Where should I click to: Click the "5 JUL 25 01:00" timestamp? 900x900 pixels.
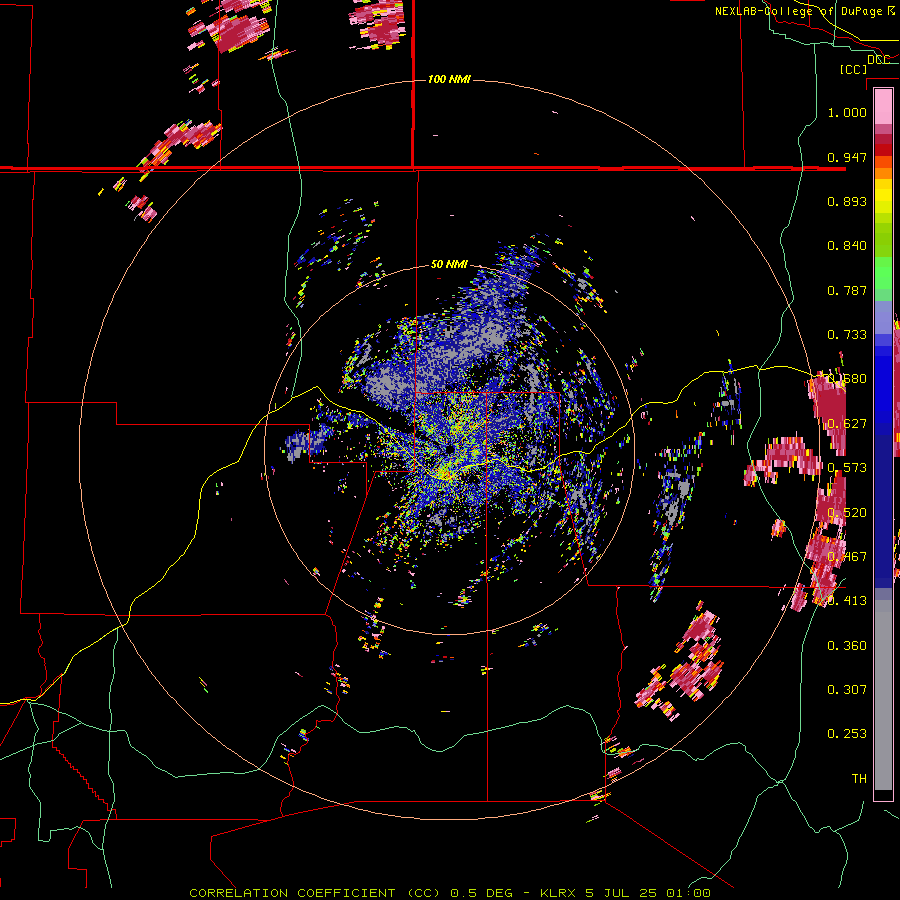[x=648, y=893]
